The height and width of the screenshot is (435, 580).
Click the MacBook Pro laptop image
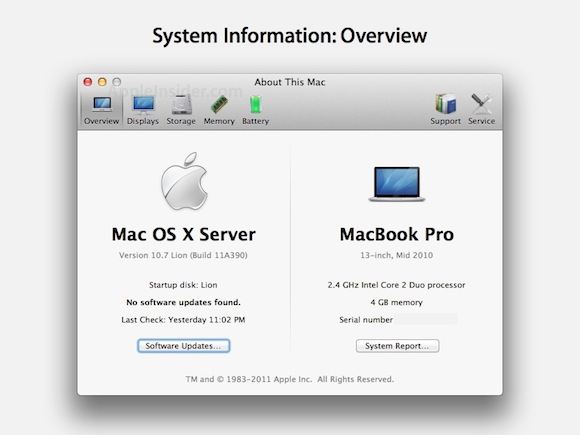[x=397, y=184]
